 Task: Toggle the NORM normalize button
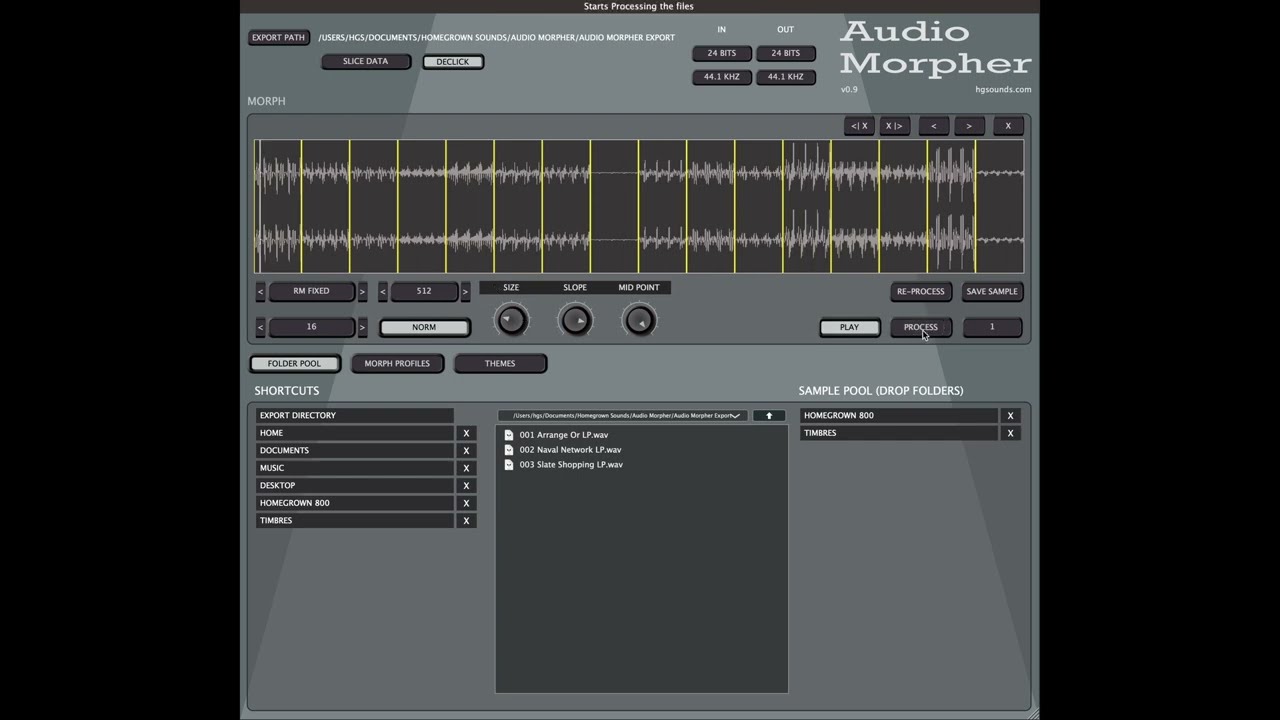[424, 327]
